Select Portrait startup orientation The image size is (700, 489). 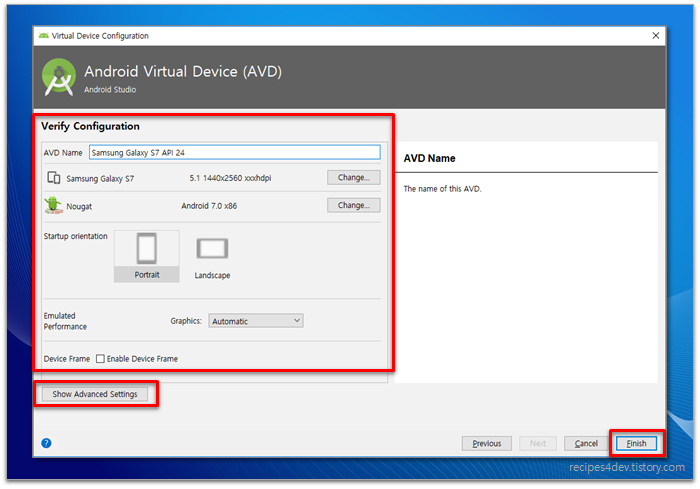[x=147, y=256]
